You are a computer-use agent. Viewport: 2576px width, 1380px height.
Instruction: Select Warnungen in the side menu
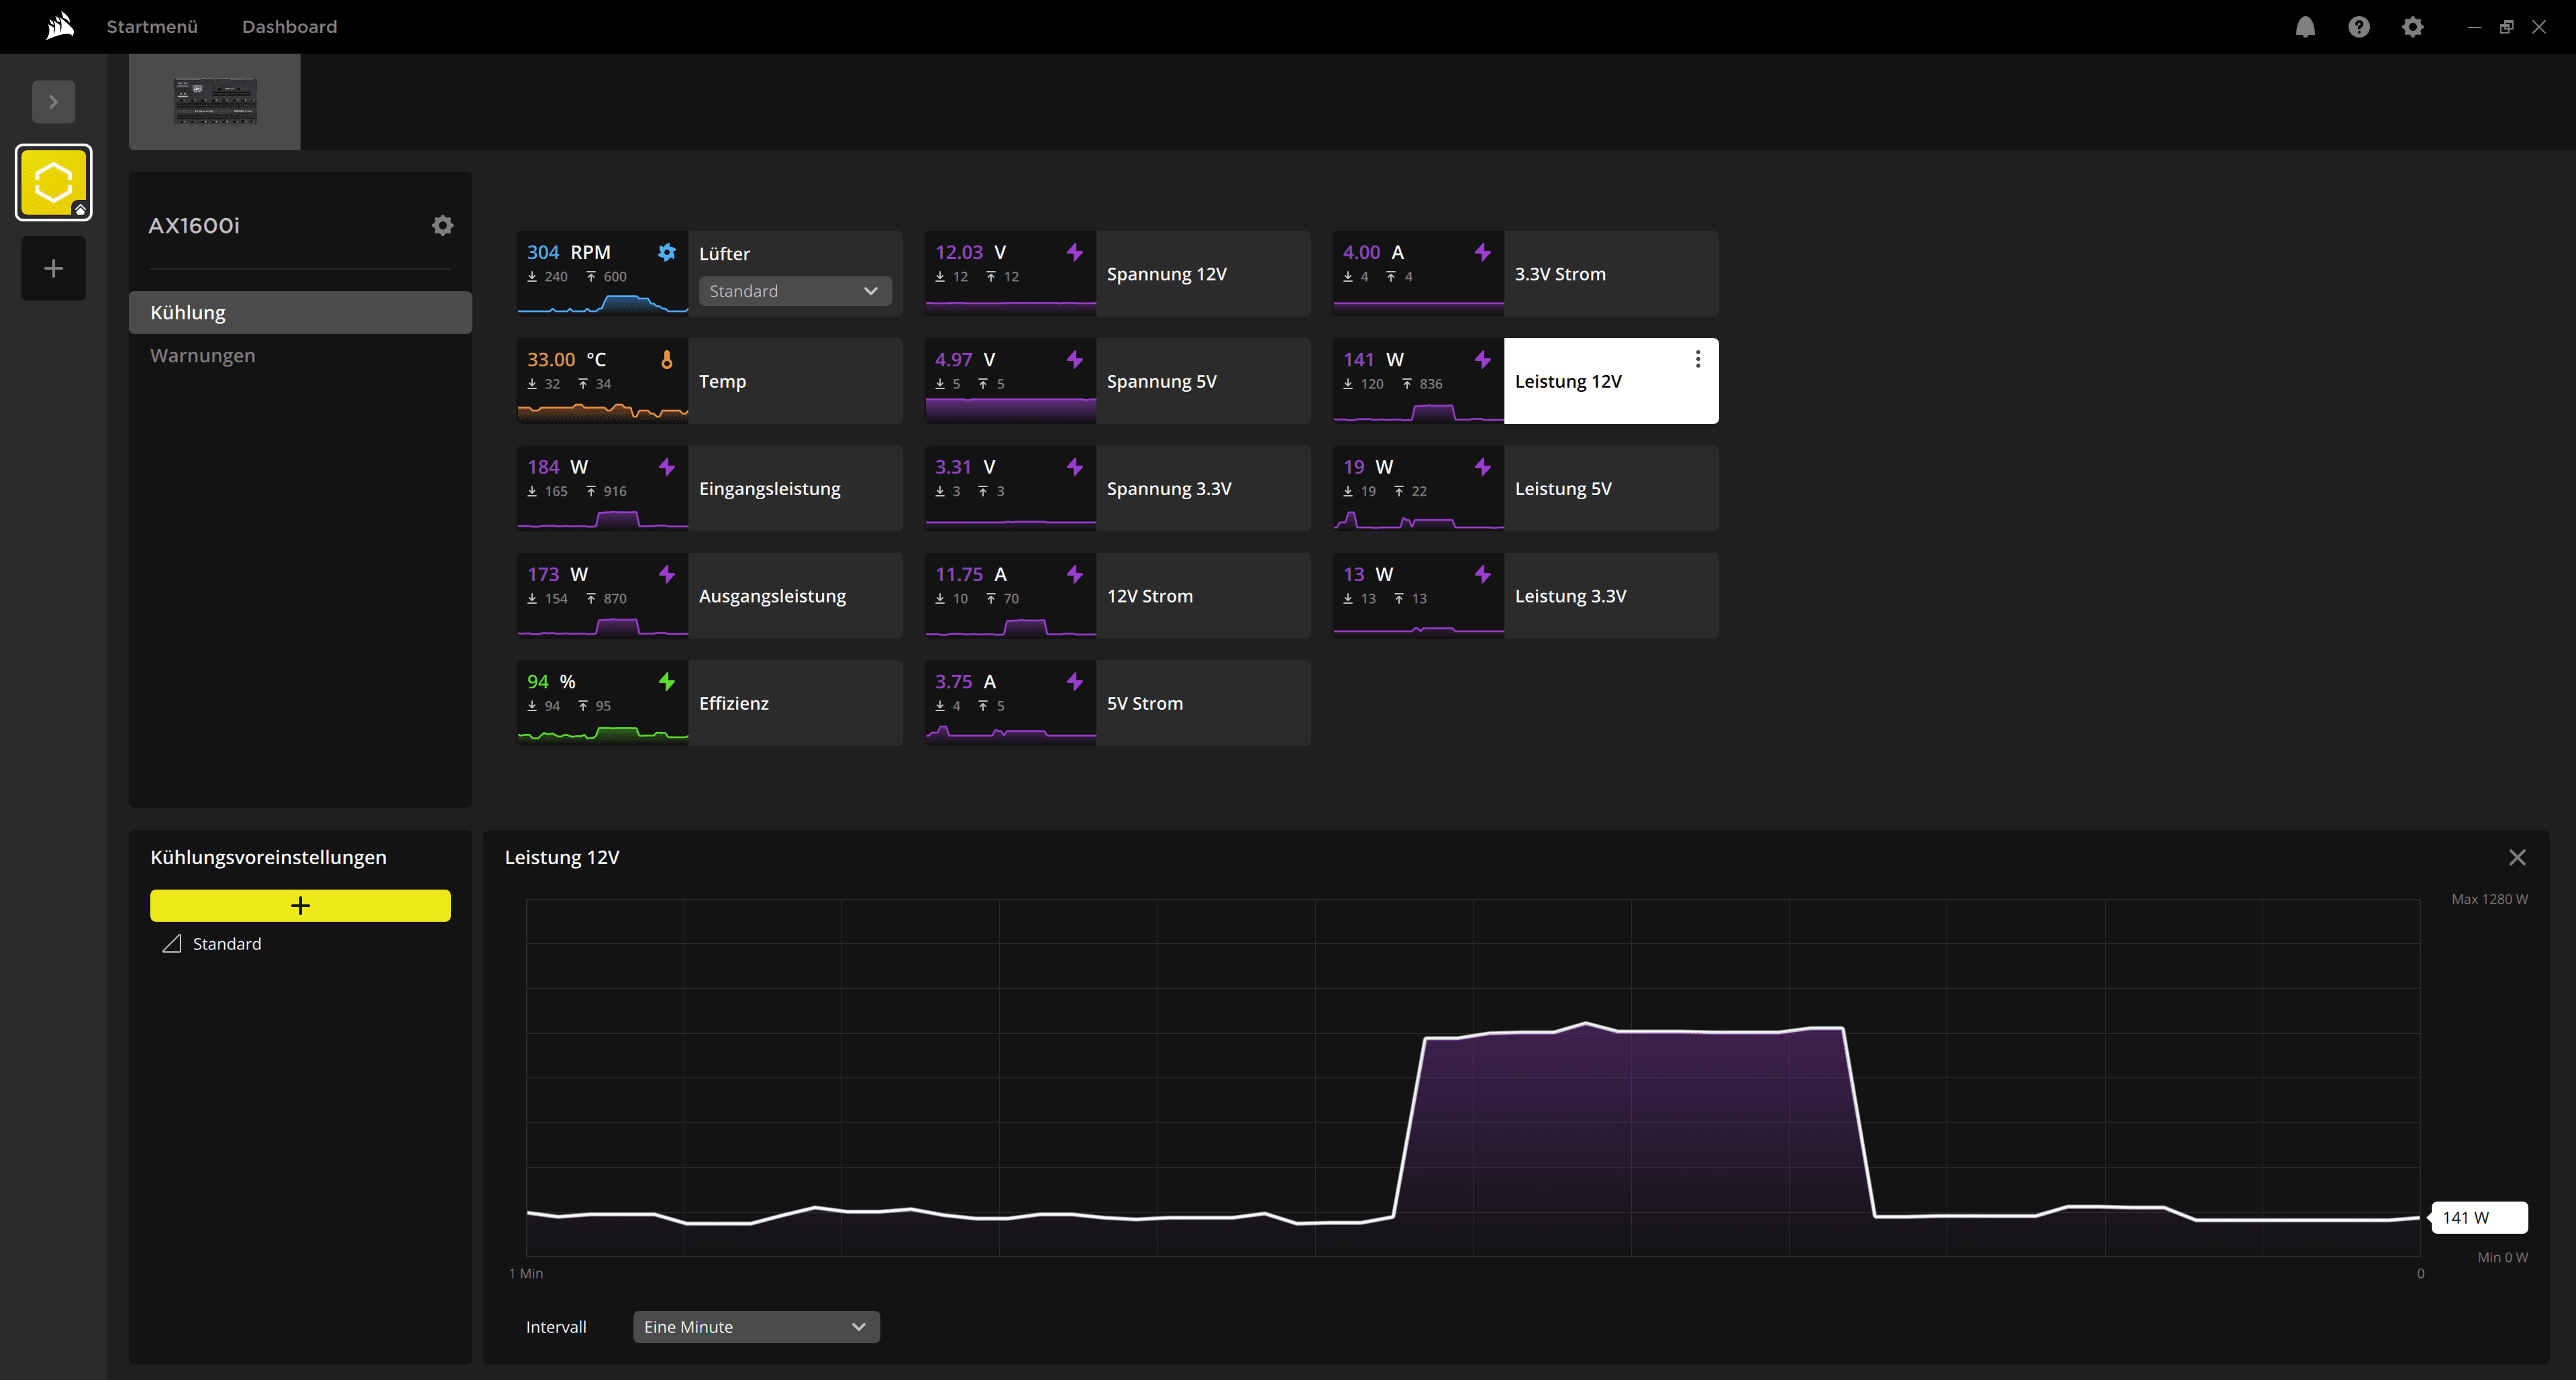[203, 356]
